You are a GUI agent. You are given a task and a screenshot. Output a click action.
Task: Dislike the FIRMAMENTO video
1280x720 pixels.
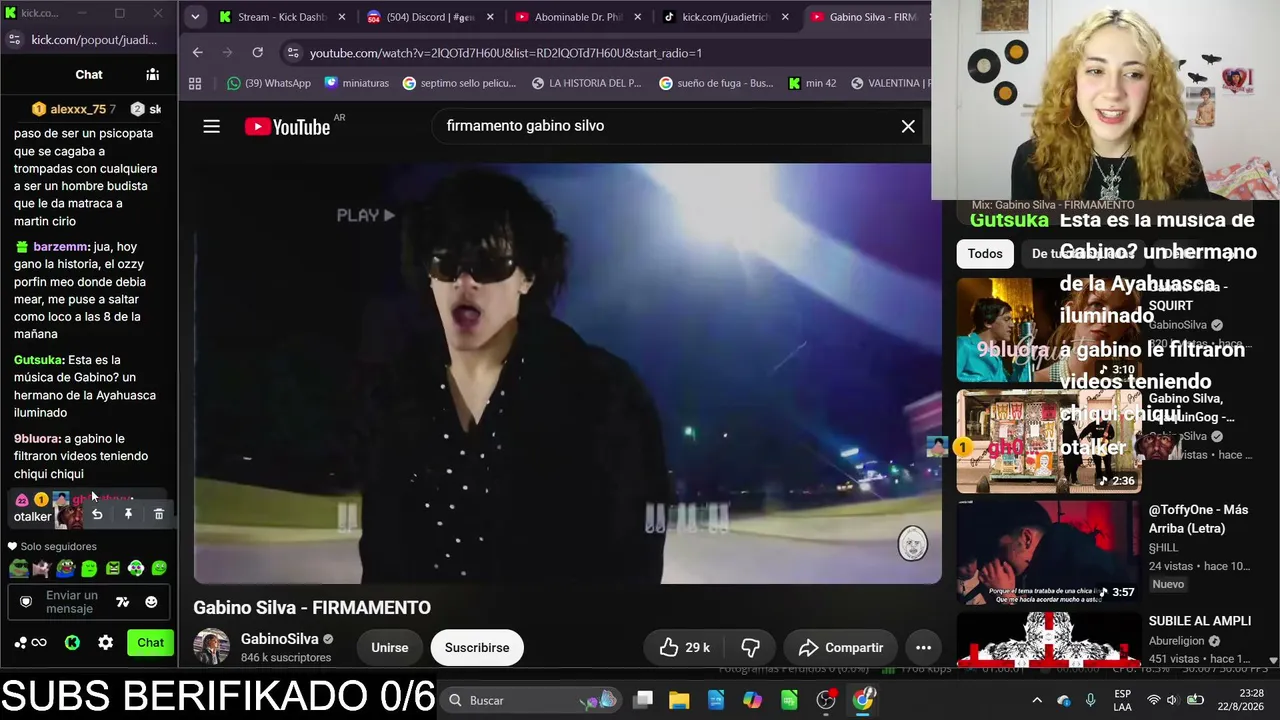[x=751, y=648]
